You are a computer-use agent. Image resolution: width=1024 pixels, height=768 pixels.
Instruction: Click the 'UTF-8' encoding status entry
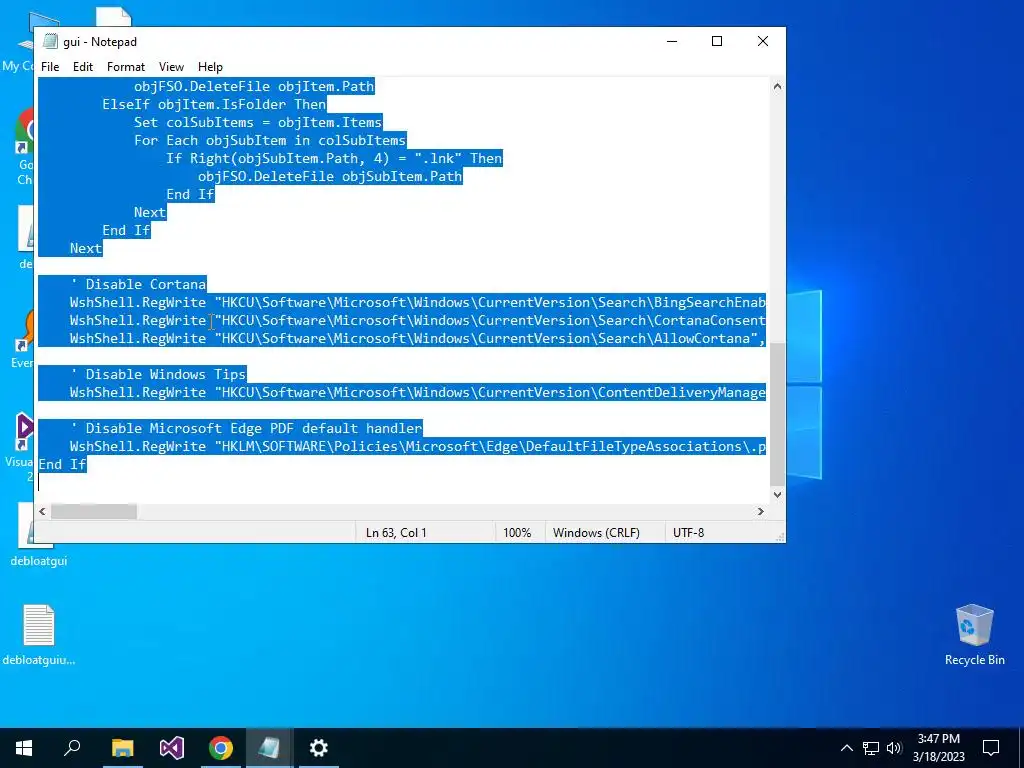[688, 533]
